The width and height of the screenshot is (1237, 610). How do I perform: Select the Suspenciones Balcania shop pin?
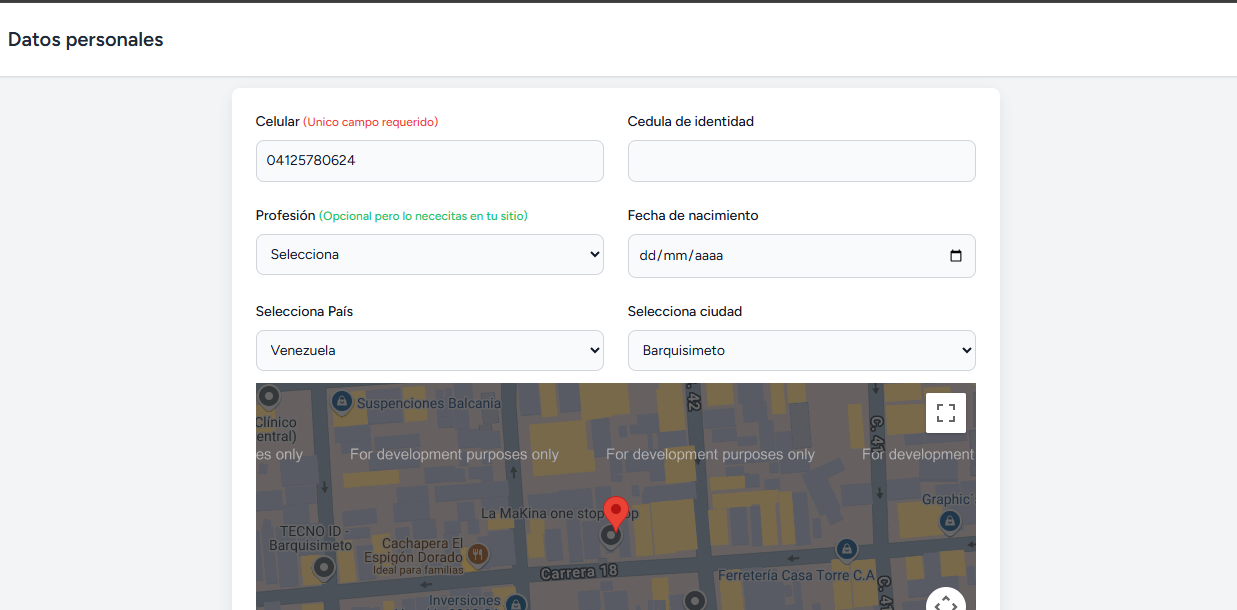341,402
